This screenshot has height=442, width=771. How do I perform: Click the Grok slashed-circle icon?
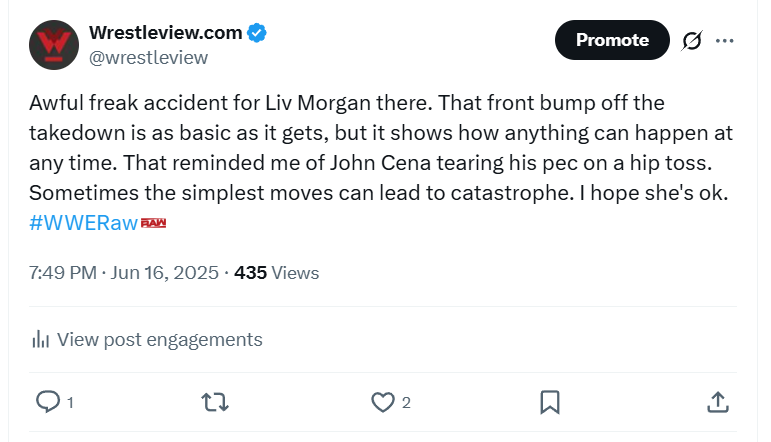[691, 41]
